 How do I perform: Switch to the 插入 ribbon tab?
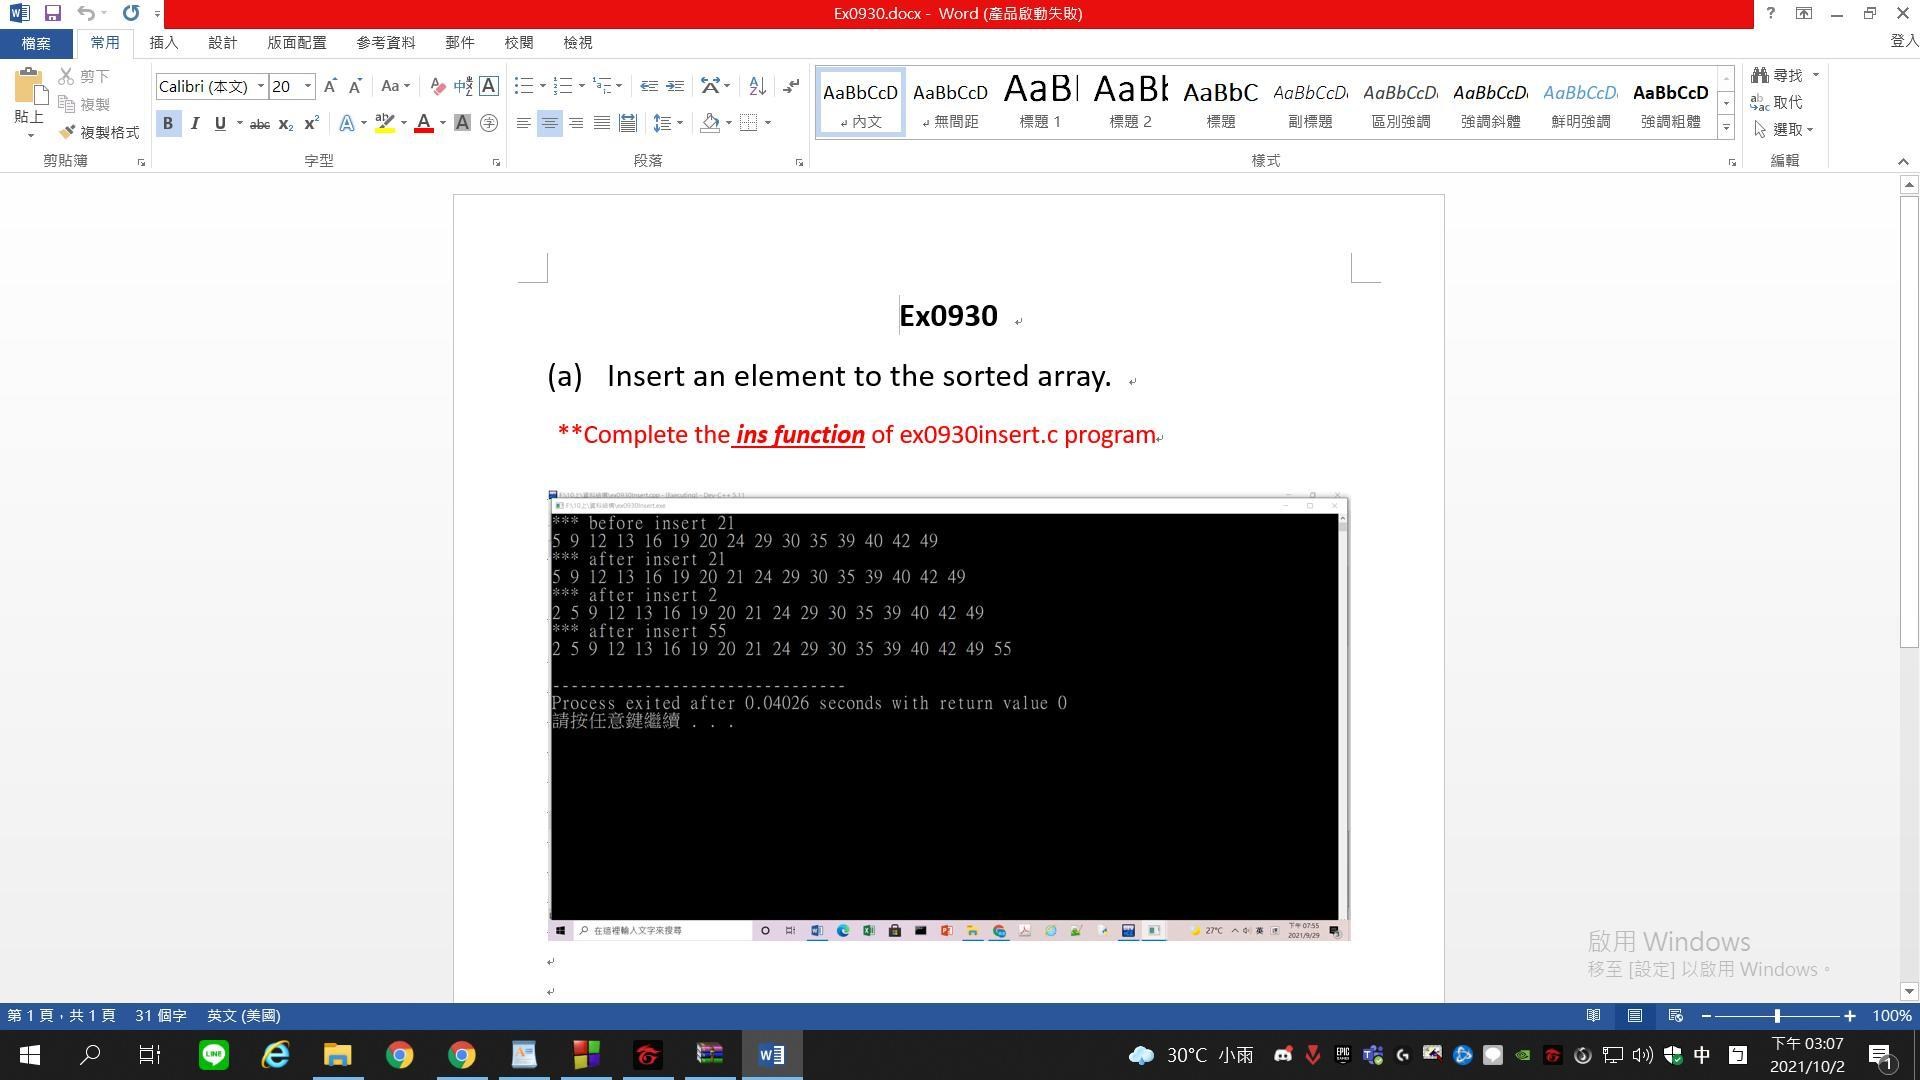point(163,42)
